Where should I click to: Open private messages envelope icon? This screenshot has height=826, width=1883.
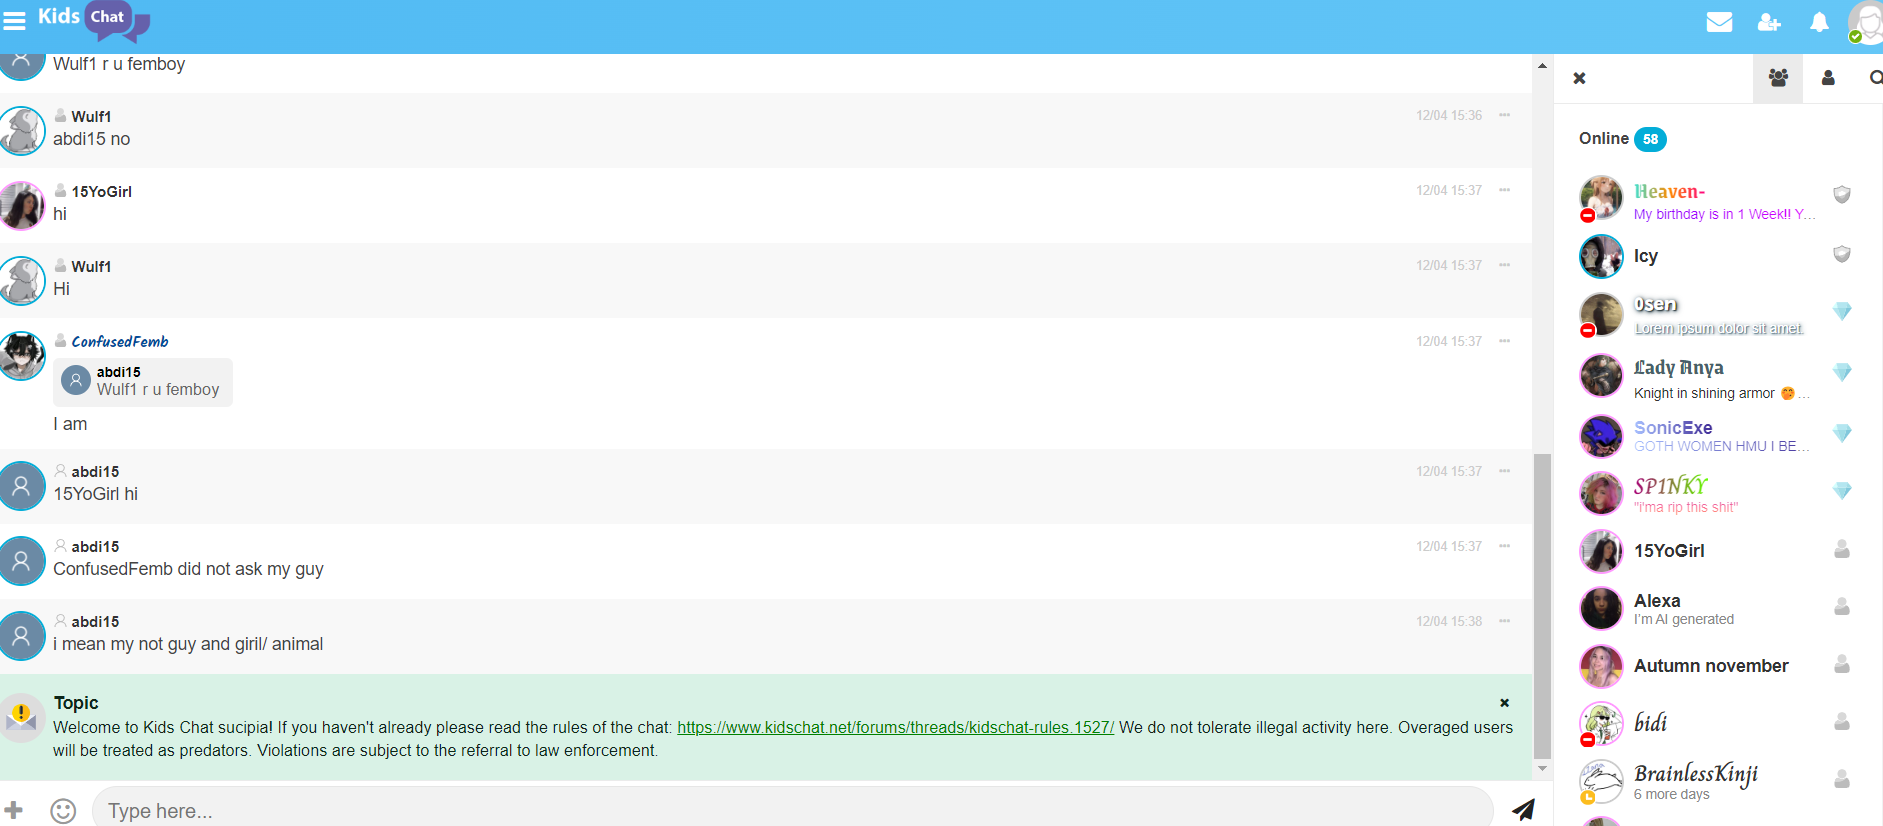1719,22
